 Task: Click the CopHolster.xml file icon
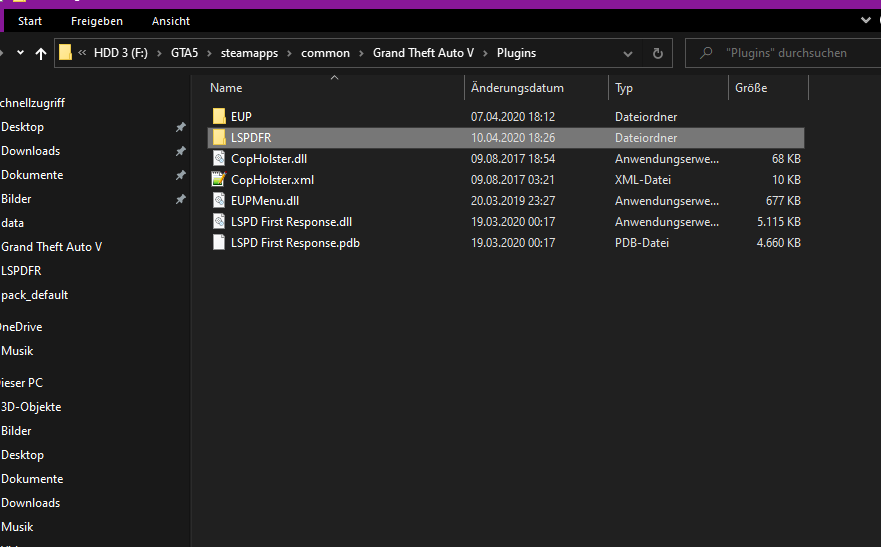pos(219,180)
